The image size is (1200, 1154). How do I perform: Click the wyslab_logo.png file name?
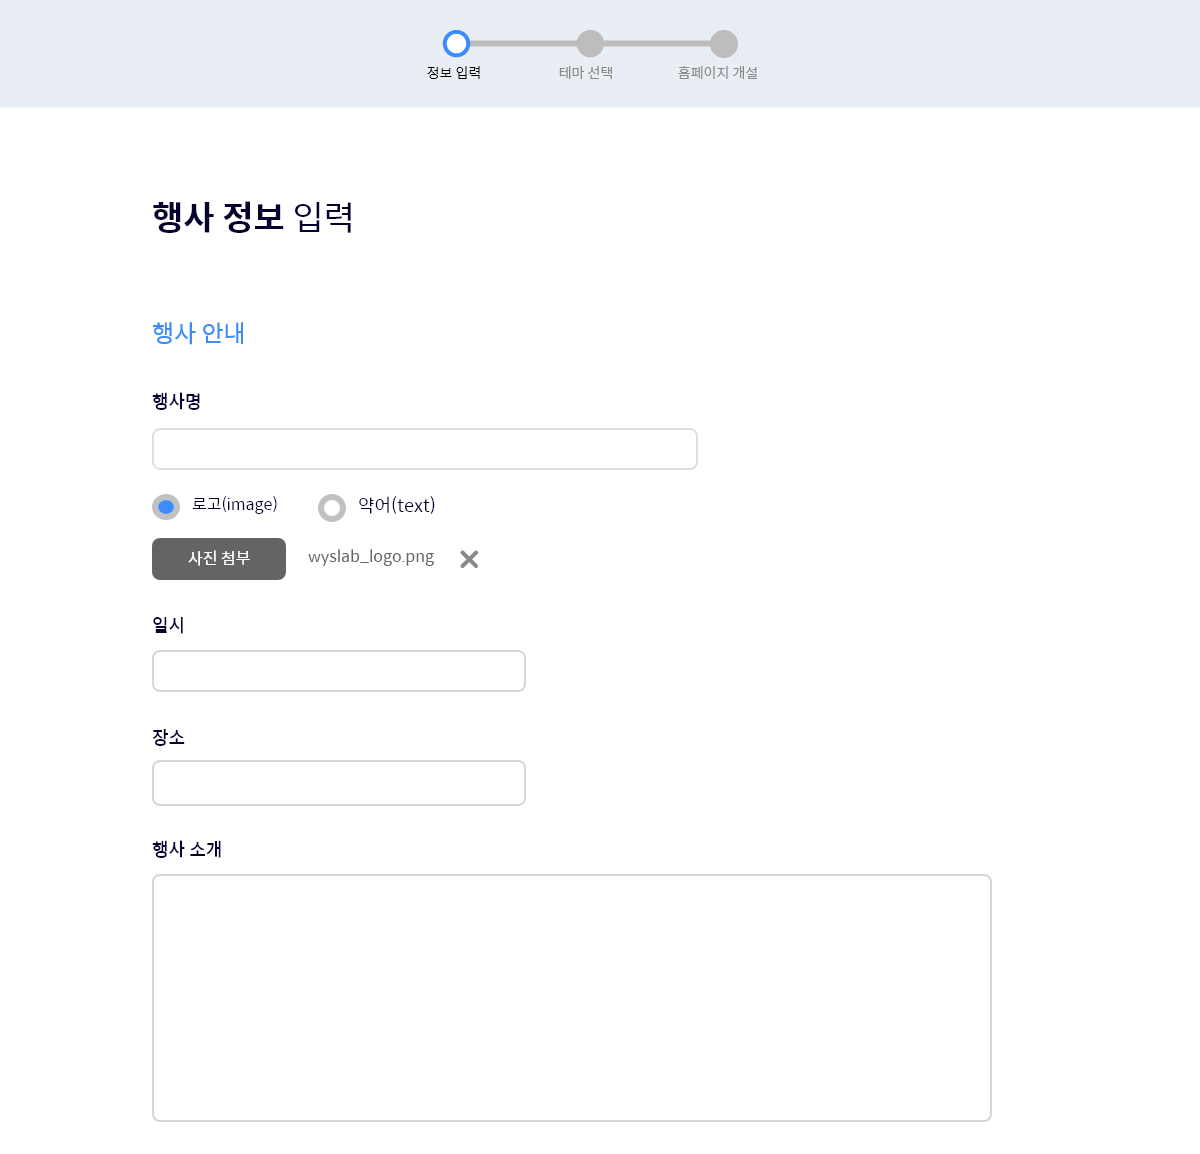(x=371, y=557)
